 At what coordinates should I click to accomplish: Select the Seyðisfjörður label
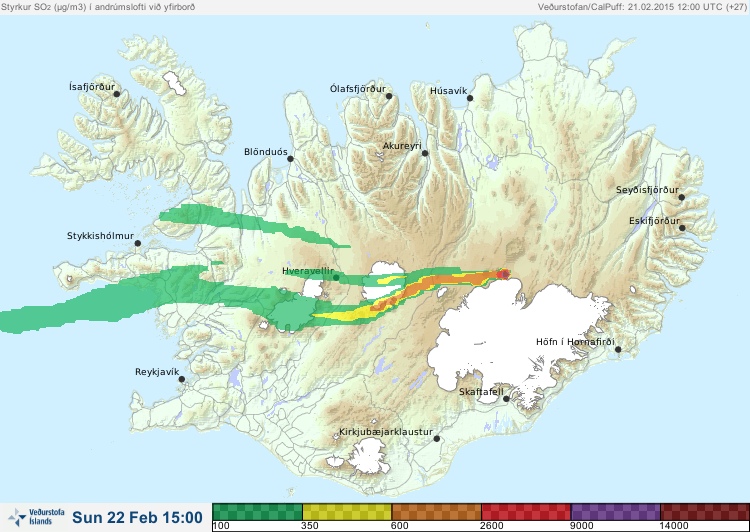click(647, 190)
